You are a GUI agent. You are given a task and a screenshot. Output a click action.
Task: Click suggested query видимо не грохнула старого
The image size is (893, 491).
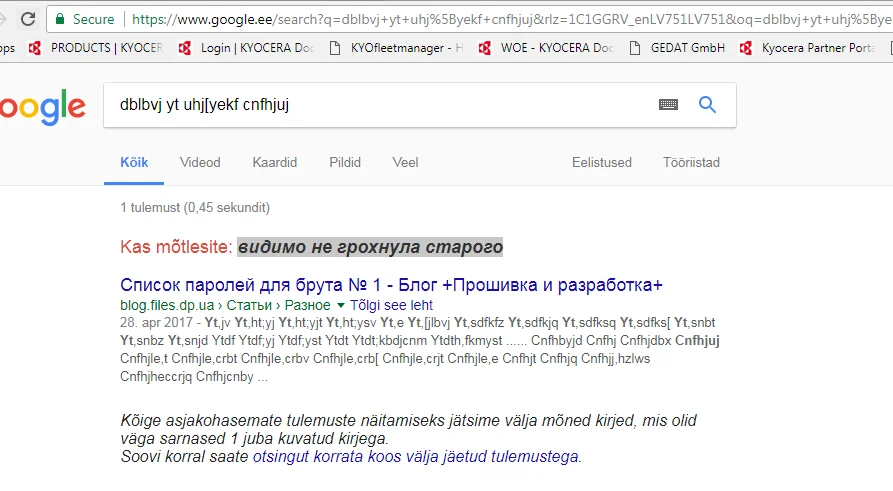[370, 247]
